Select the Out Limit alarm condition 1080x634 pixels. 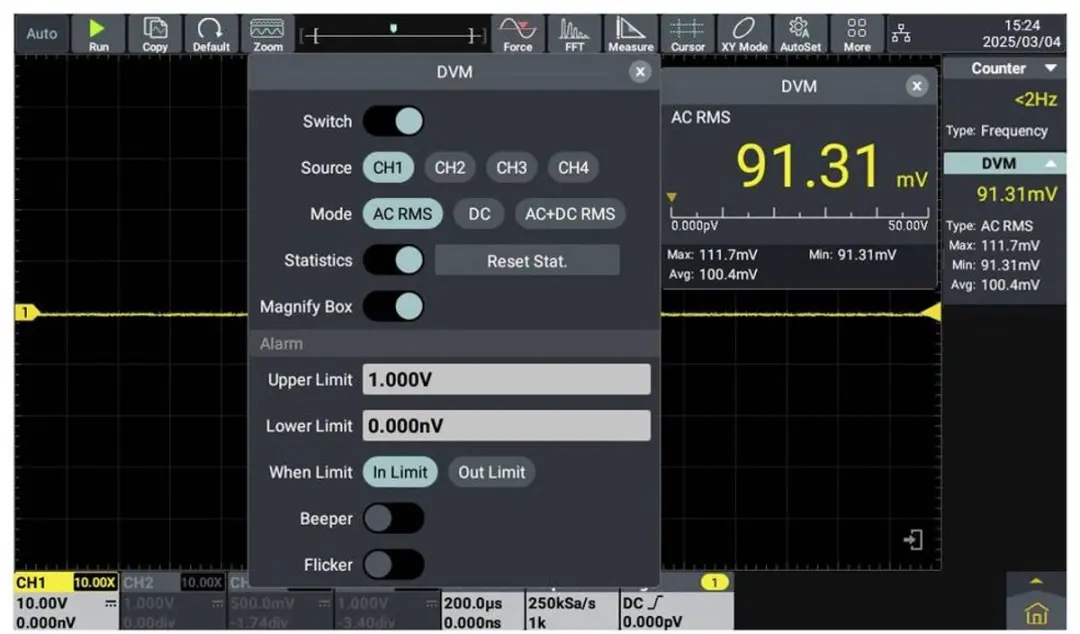(x=492, y=472)
